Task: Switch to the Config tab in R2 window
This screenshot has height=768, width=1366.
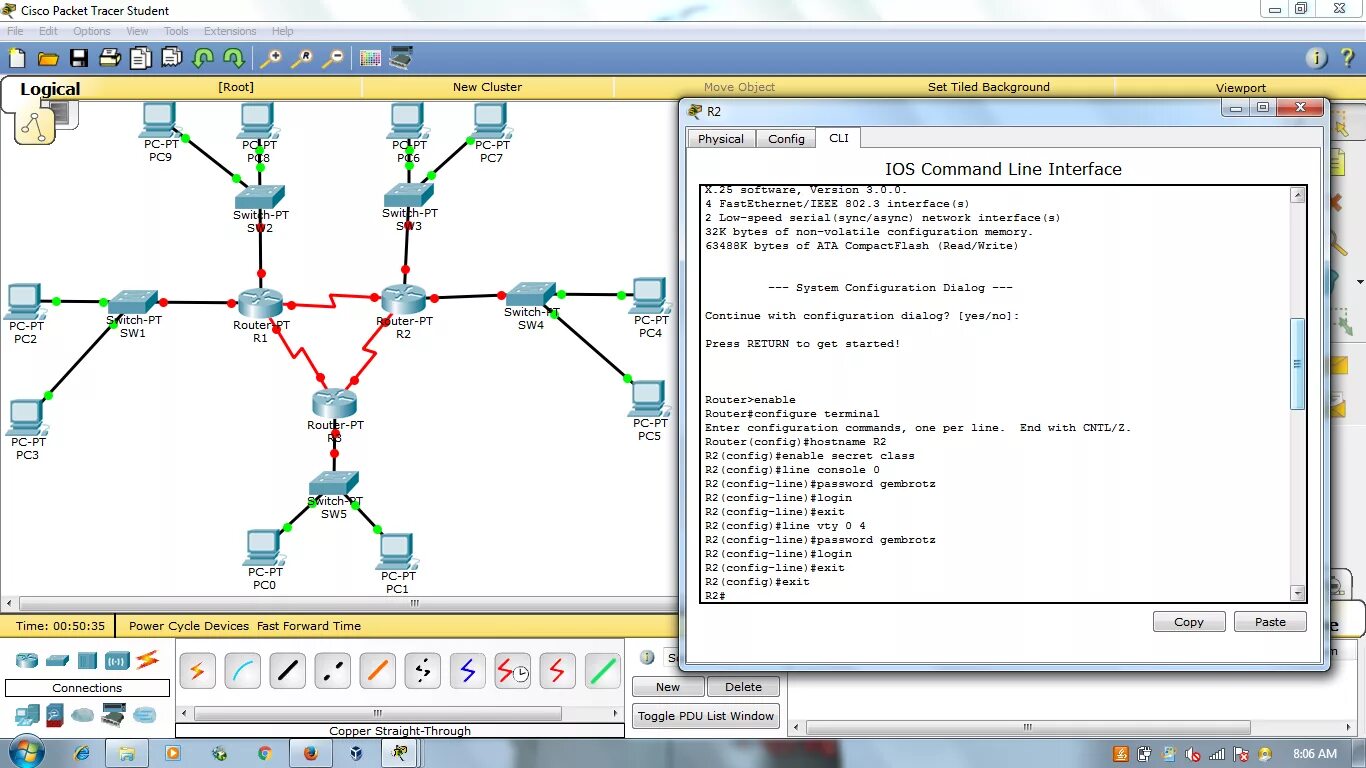Action: (x=786, y=139)
